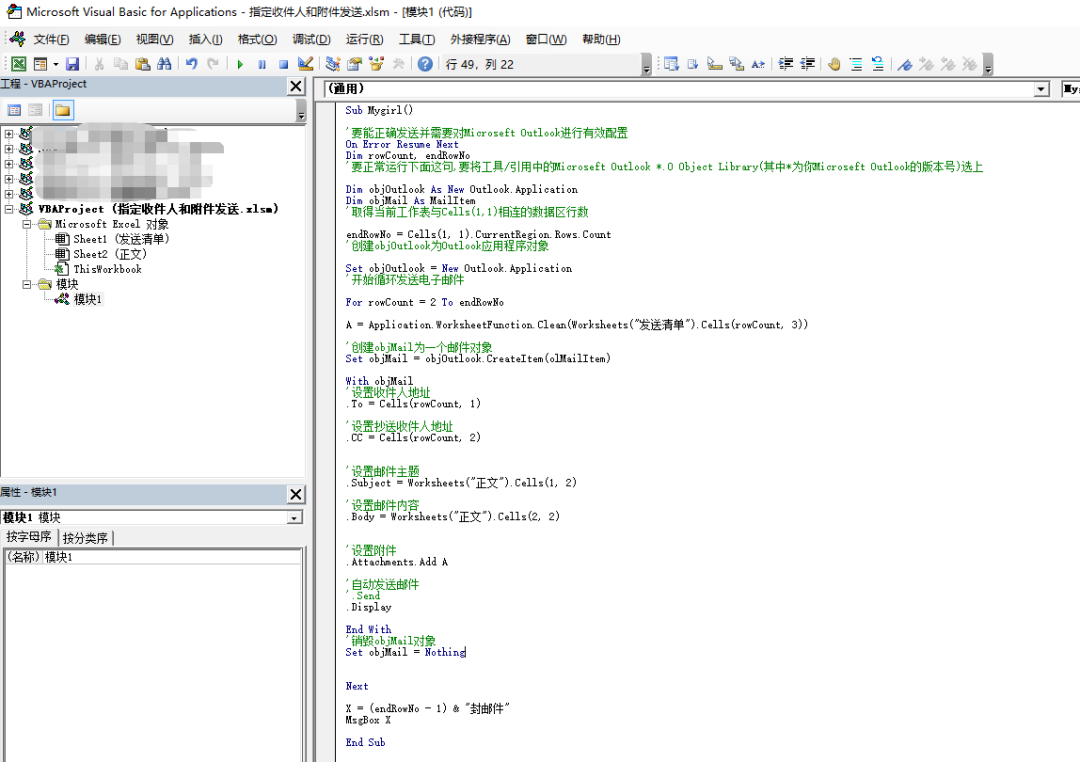Click the Break (pause) toolbar icon

click(262, 64)
